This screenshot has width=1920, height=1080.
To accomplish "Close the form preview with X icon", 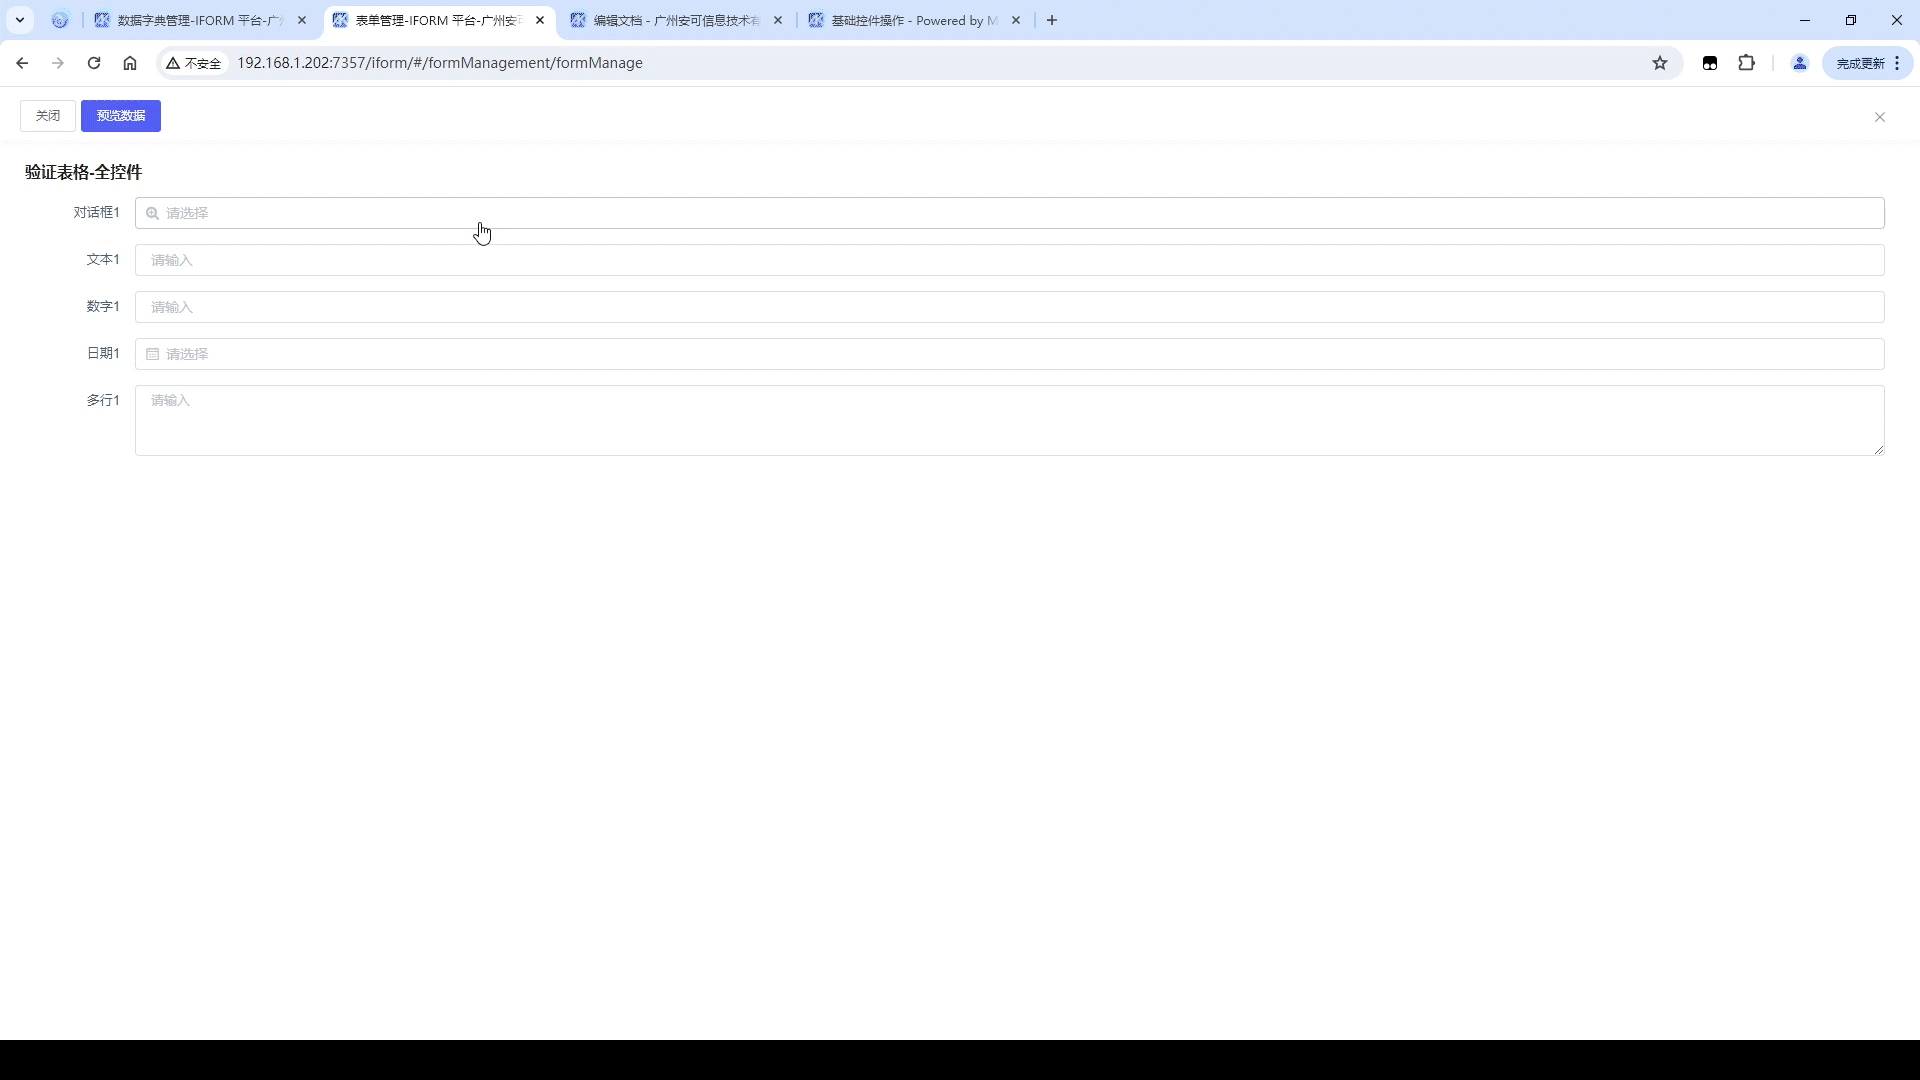I will coord(1879,117).
